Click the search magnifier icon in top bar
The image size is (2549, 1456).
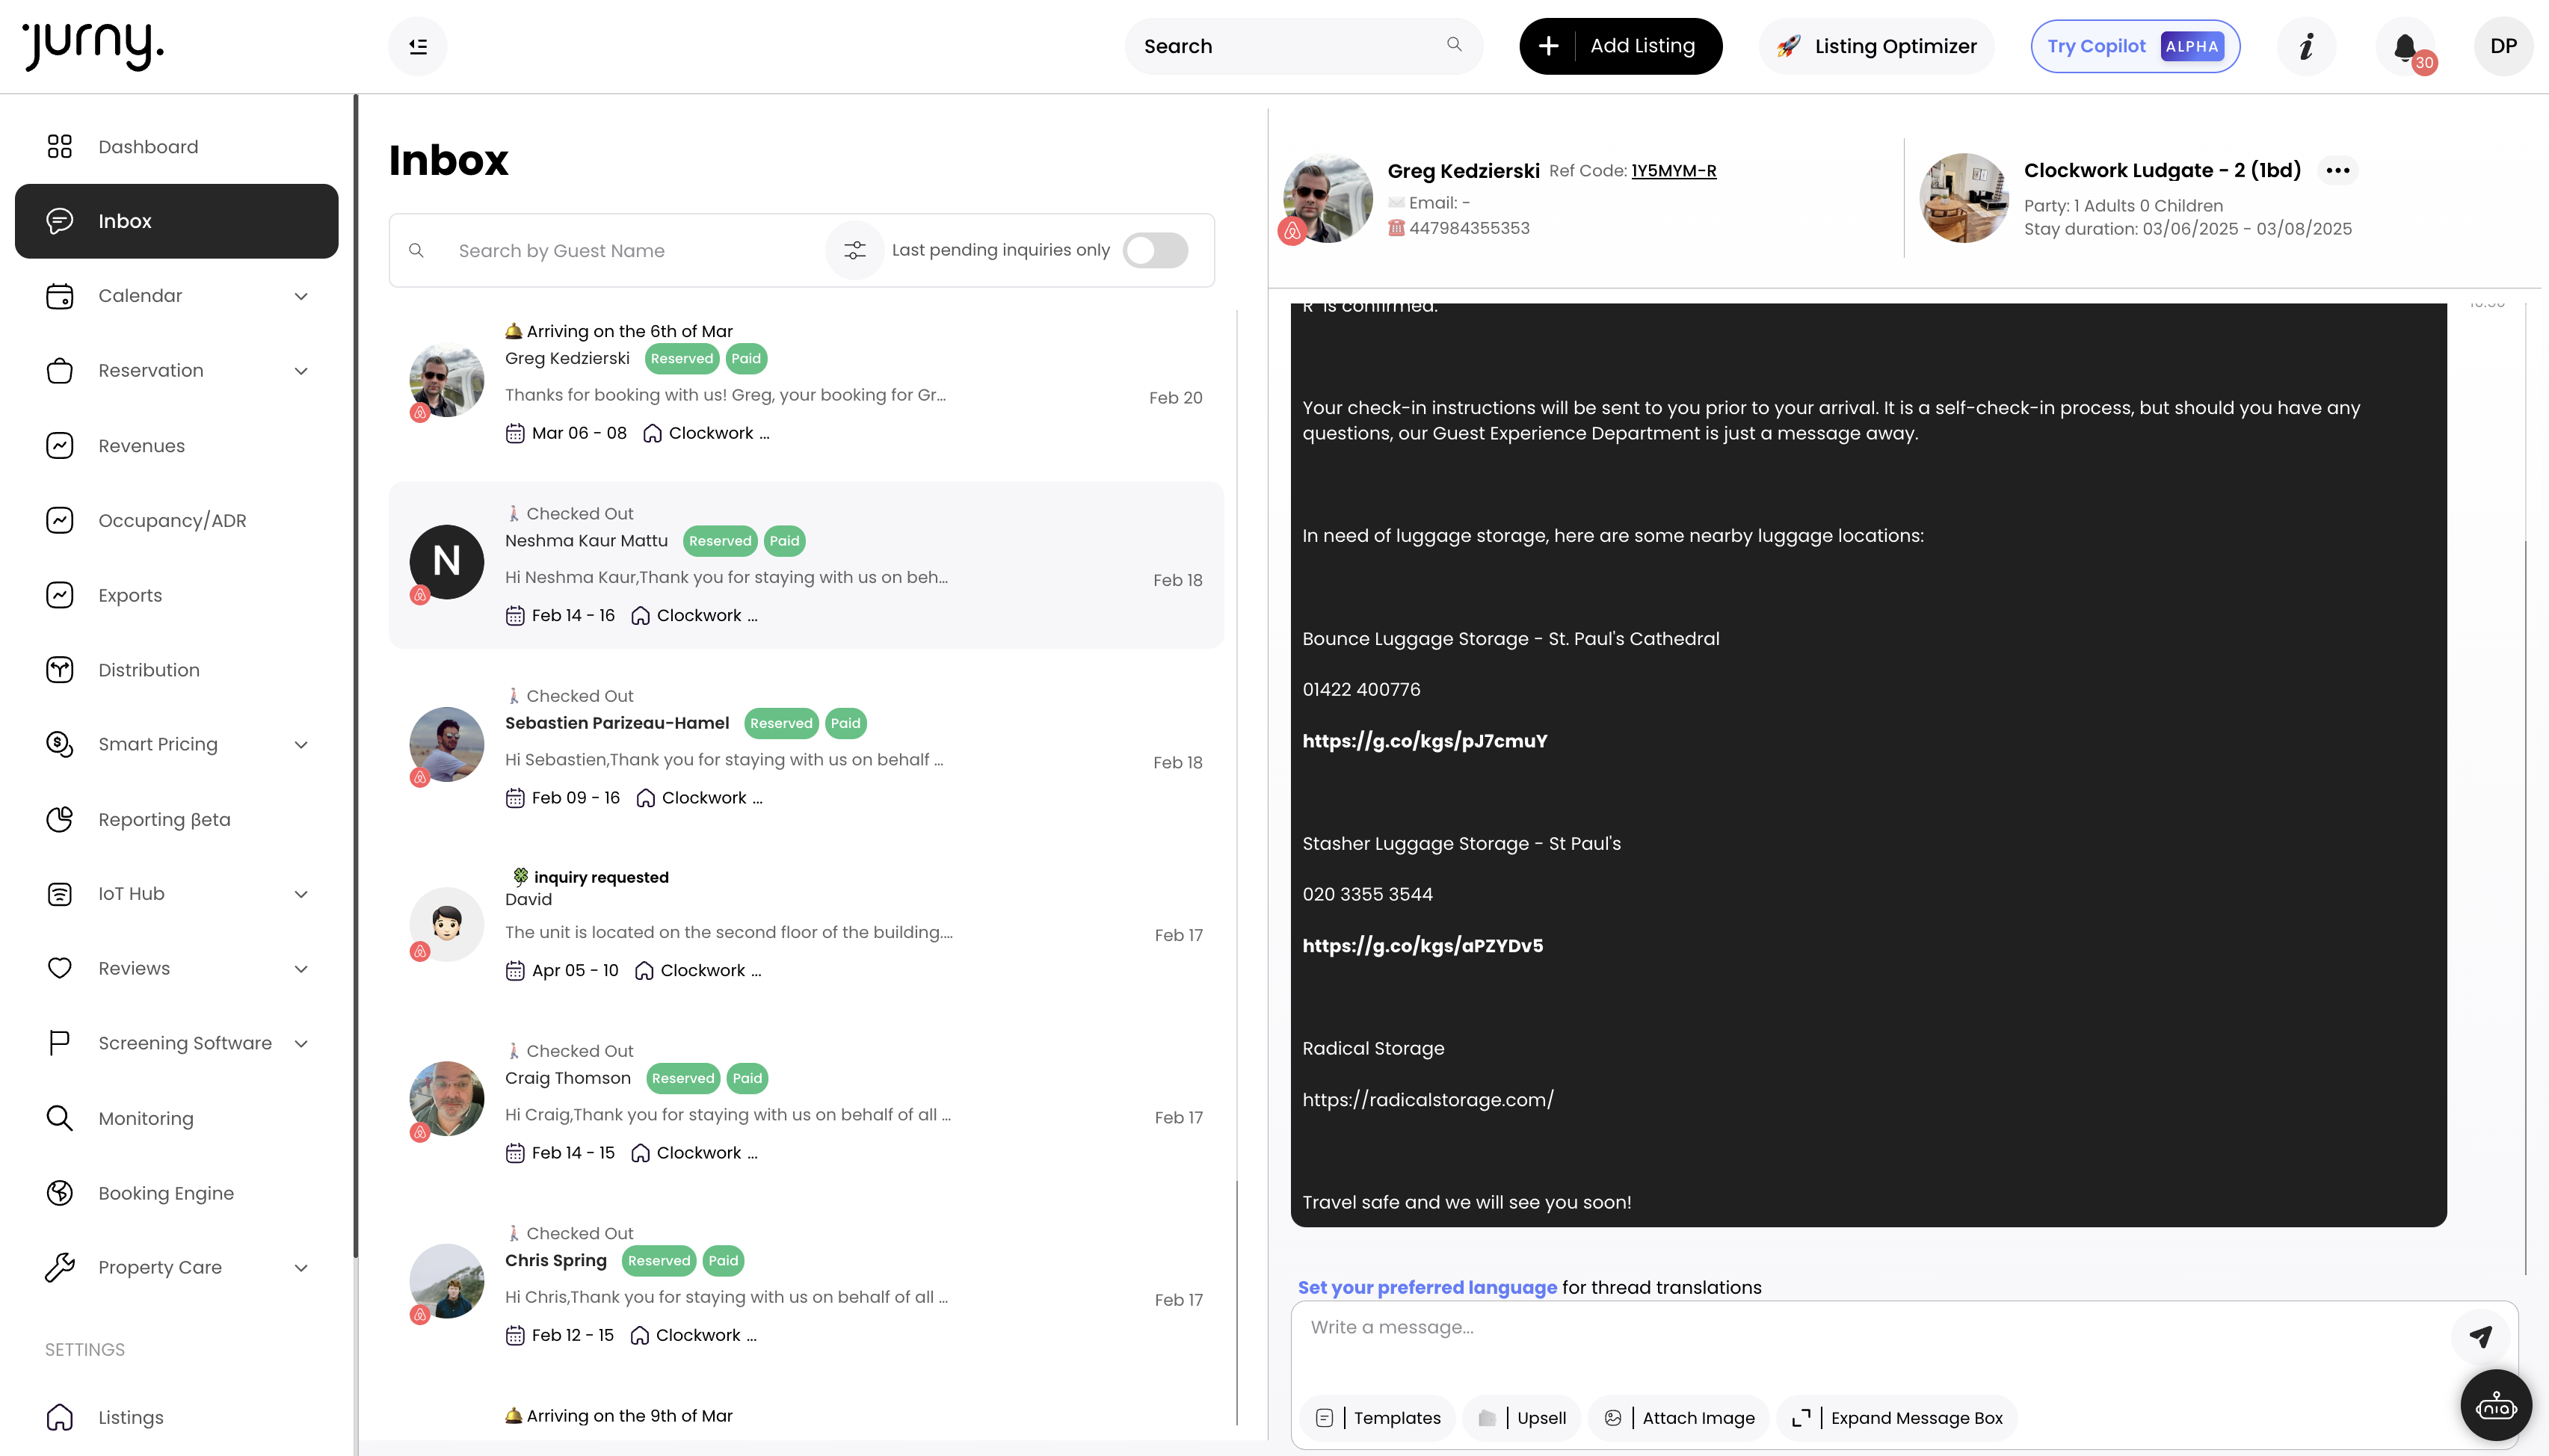pyautogui.click(x=1454, y=45)
